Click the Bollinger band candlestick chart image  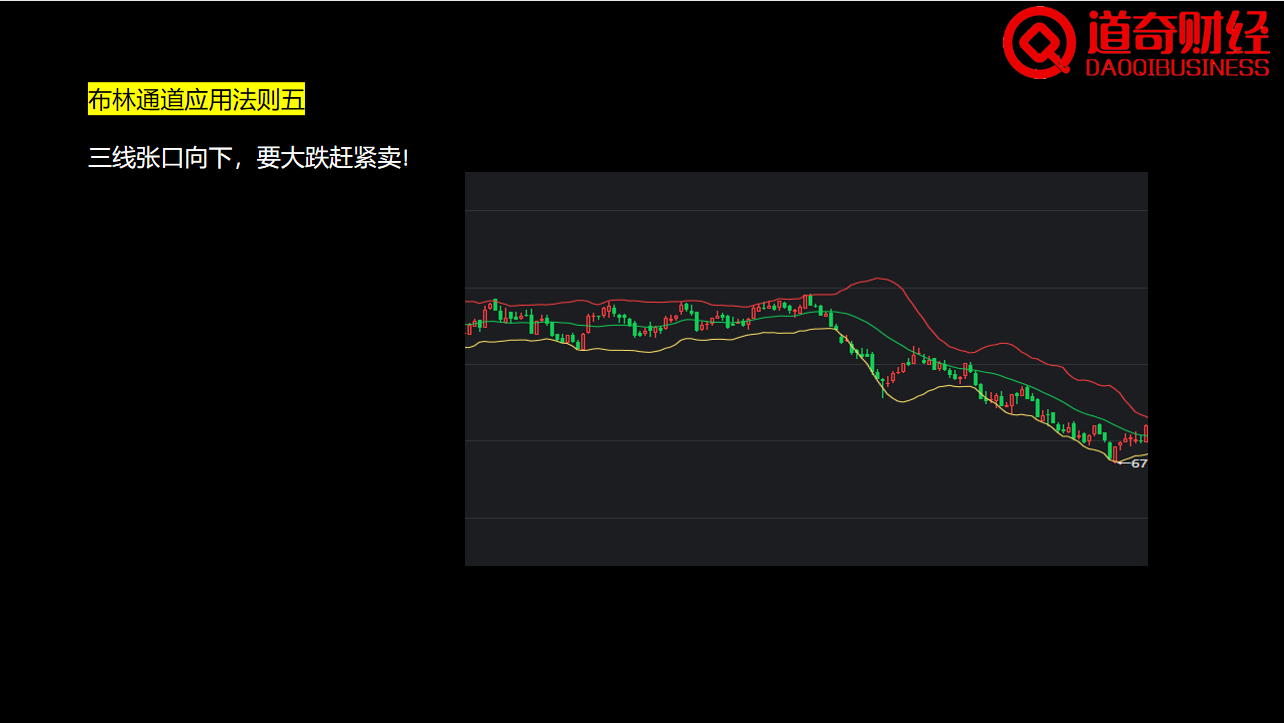coord(806,369)
